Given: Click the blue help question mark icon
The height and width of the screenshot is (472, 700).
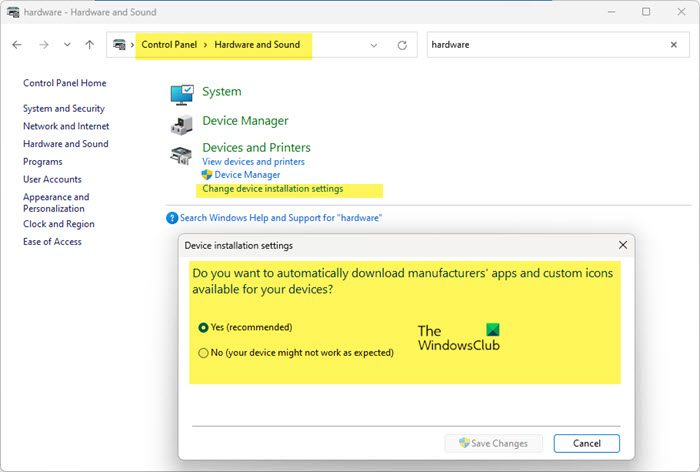Looking at the screenshot, I should (x=172, y=217).
